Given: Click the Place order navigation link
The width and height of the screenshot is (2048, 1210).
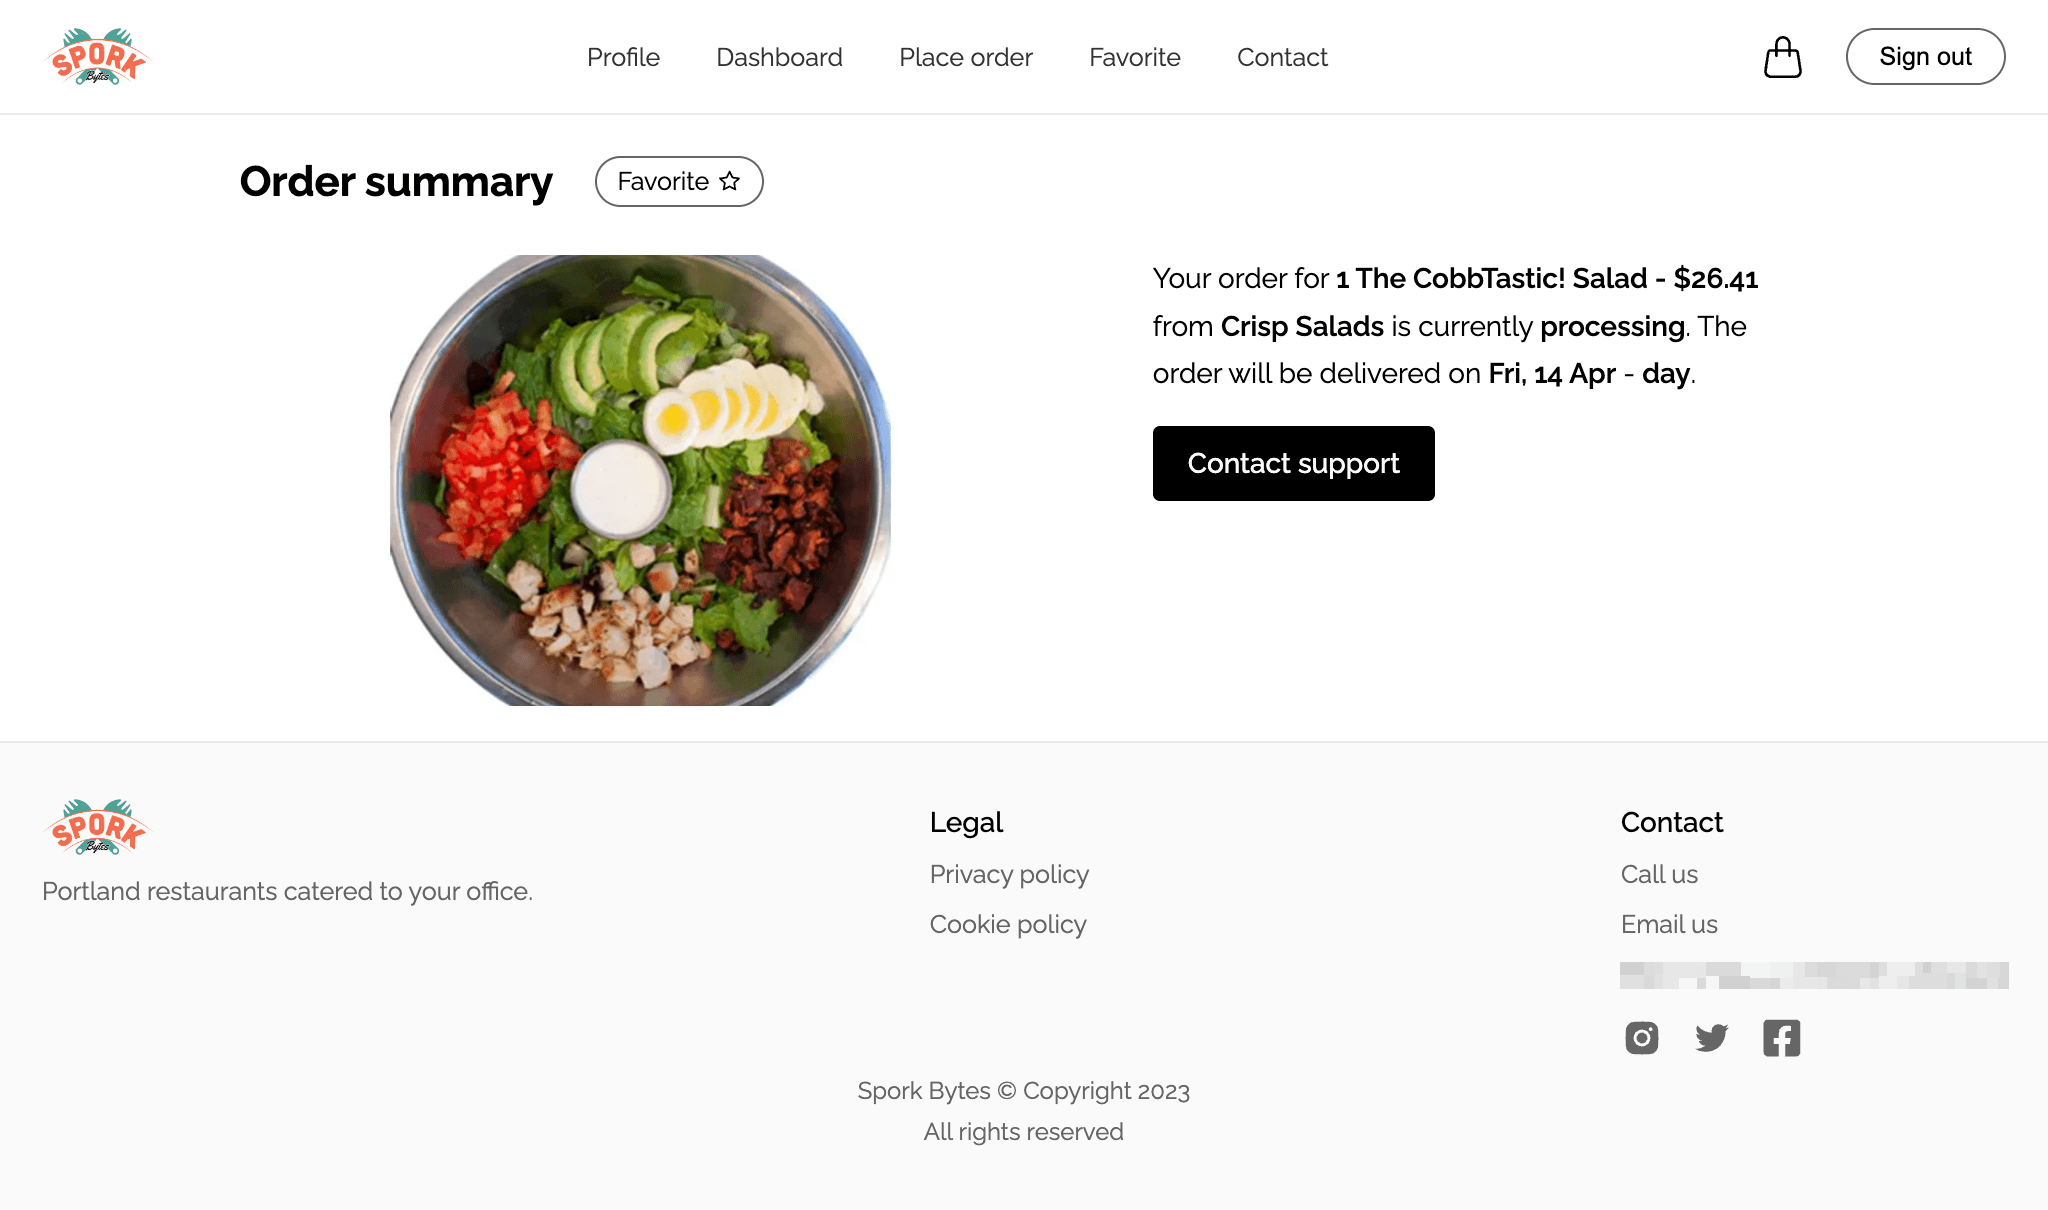Looking at the screenshot, I should tap(965, 58).
